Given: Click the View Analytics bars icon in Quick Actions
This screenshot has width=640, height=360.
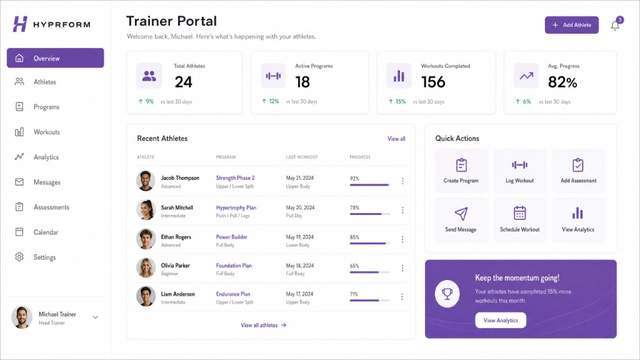Looking at the screenshot, I should [x=578, y=213].
